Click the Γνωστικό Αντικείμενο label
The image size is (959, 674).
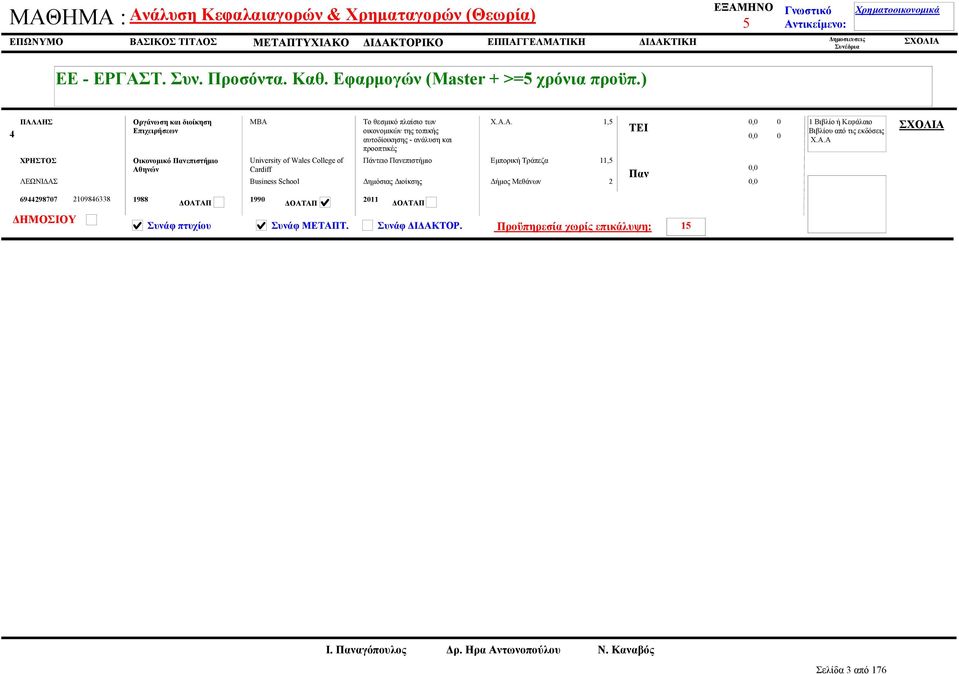(x=815, y=17)
